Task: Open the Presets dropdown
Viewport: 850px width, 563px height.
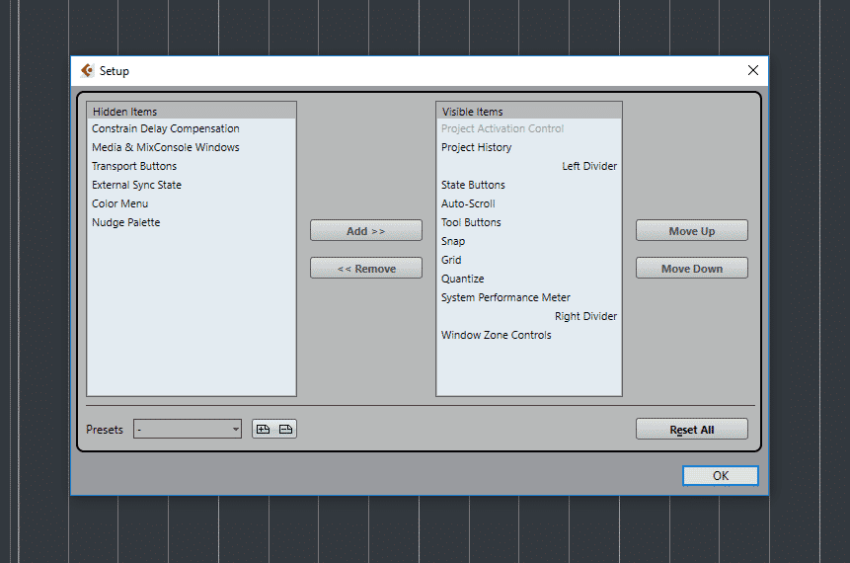Action: [188, 429]
